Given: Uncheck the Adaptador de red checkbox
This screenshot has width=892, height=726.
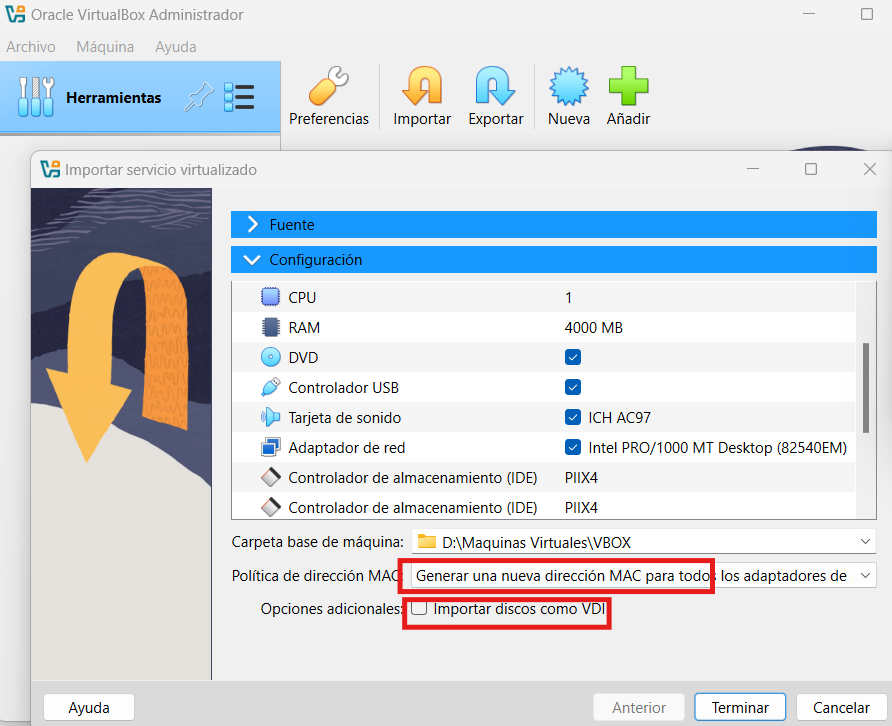Looking at the screenshot, I should pos(573,448).
